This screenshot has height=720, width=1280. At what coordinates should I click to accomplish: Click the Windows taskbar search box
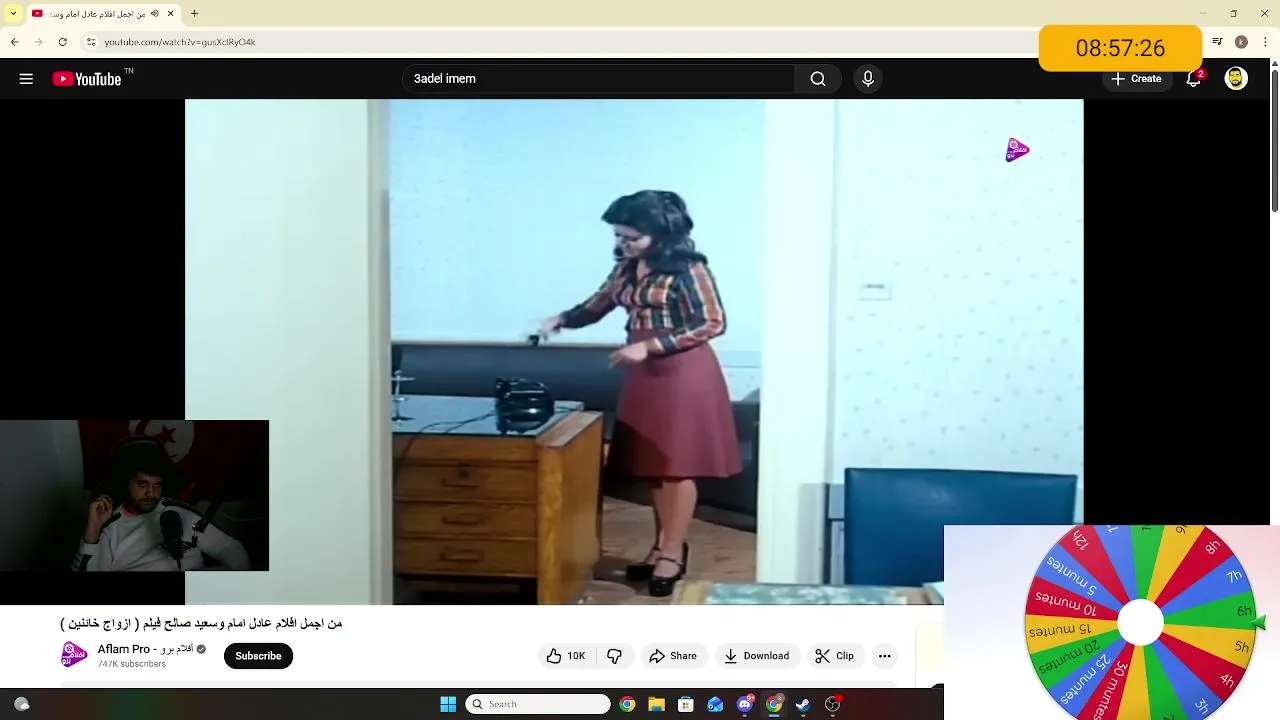pyautogui.click(x=538, y=704)
